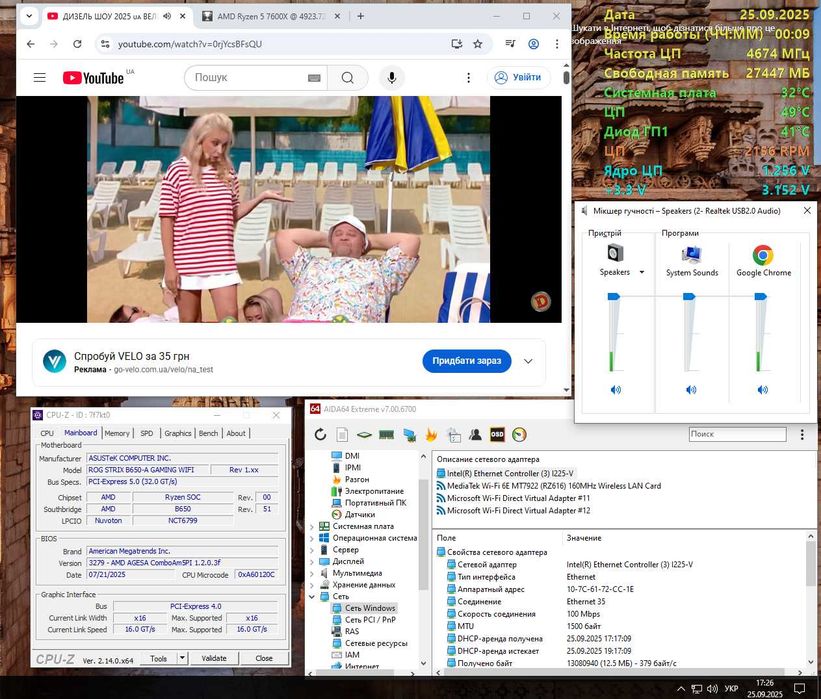Switch to AMD Ryzen 5 7600X browser tab
This screenshot has width=821, height=699.
(271, 16)
